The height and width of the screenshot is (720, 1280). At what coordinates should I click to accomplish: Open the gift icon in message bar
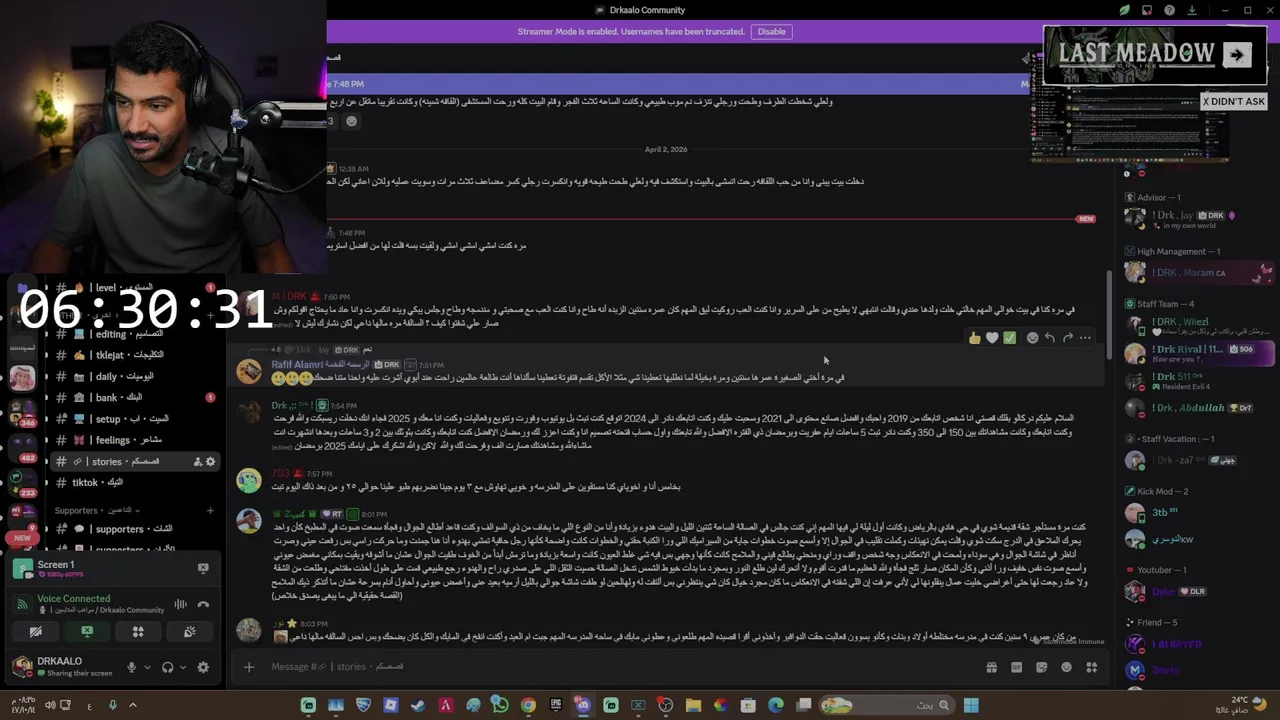point(991,667)
